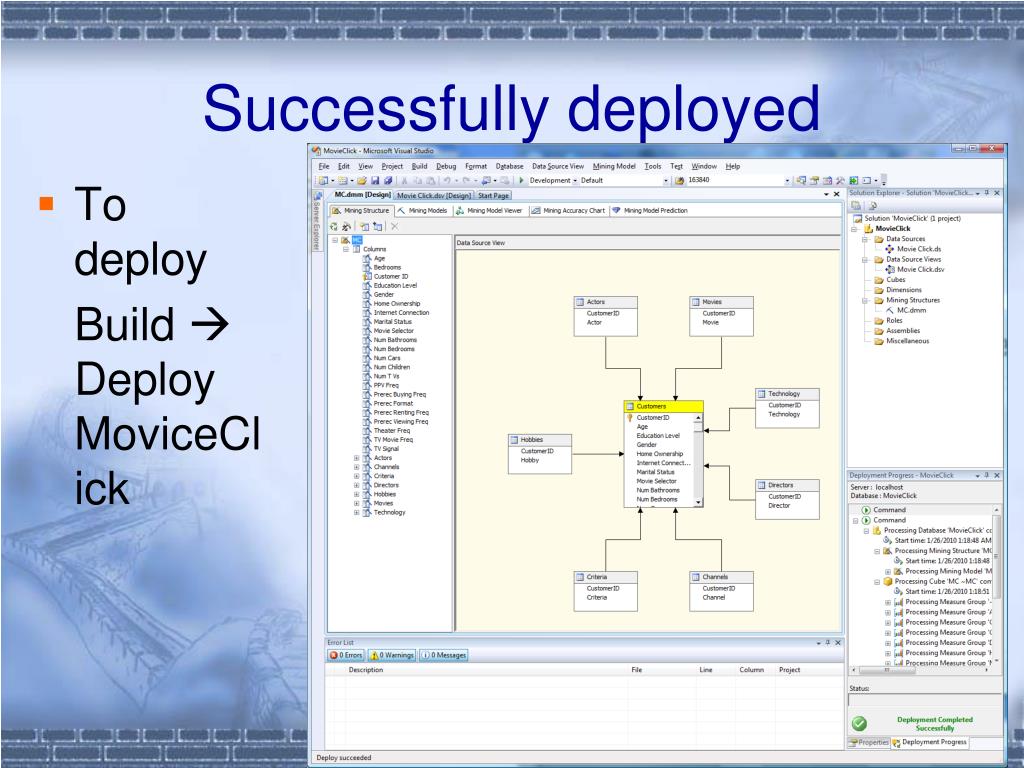Click the Undo icon in the toolbar
This screenshot has height=768, width=1024.
click(446, 180)
